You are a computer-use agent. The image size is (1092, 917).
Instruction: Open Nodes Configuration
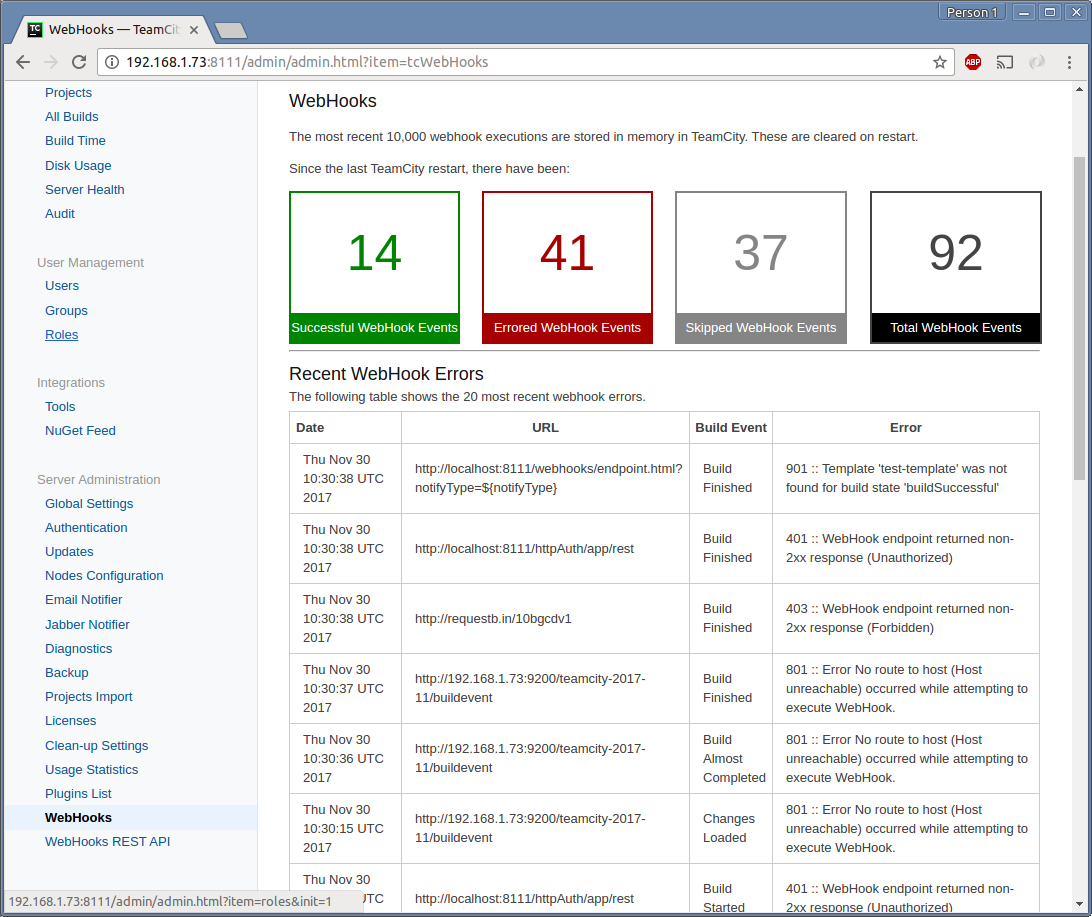104,576
